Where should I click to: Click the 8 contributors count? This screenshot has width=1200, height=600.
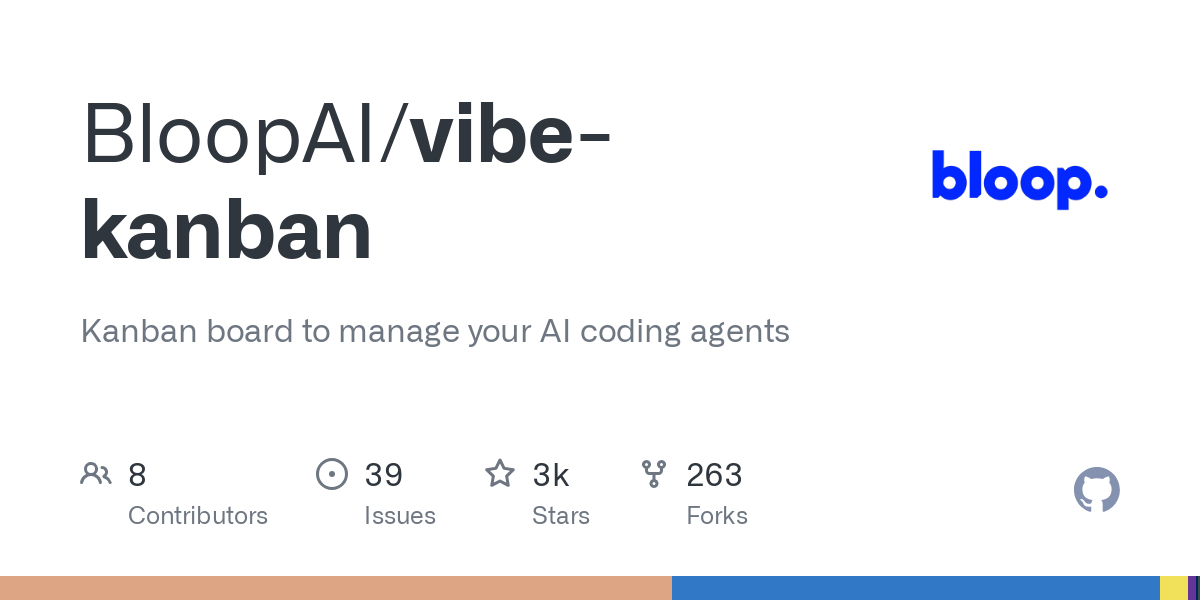[137, 474]
